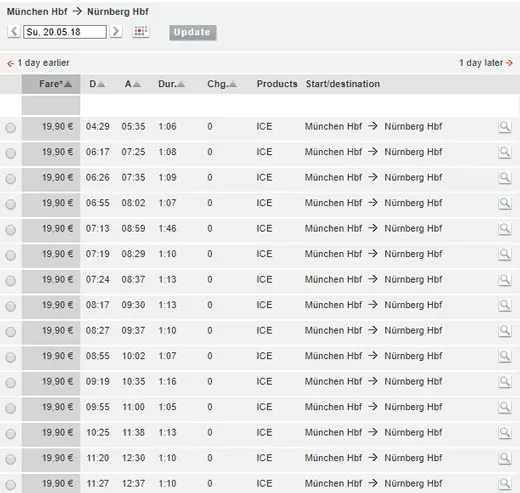Open the calendar date picker icon
Image resolution: width=520 pixels, height=493 pixels.
(141, 32)
